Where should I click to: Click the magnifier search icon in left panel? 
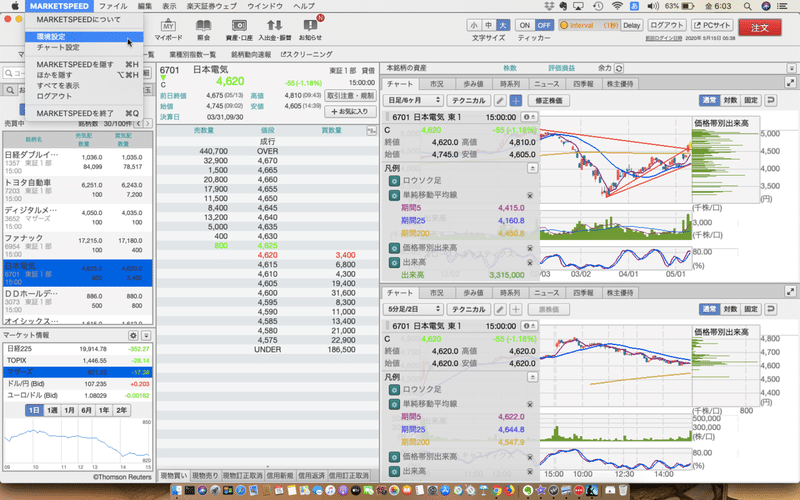coord(10,90)
